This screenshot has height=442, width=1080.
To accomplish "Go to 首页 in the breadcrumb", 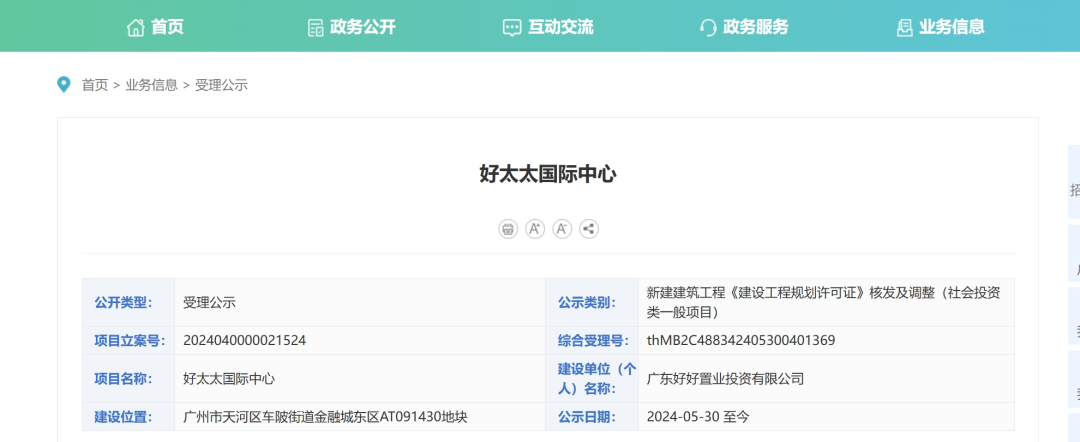I will 95,85.
